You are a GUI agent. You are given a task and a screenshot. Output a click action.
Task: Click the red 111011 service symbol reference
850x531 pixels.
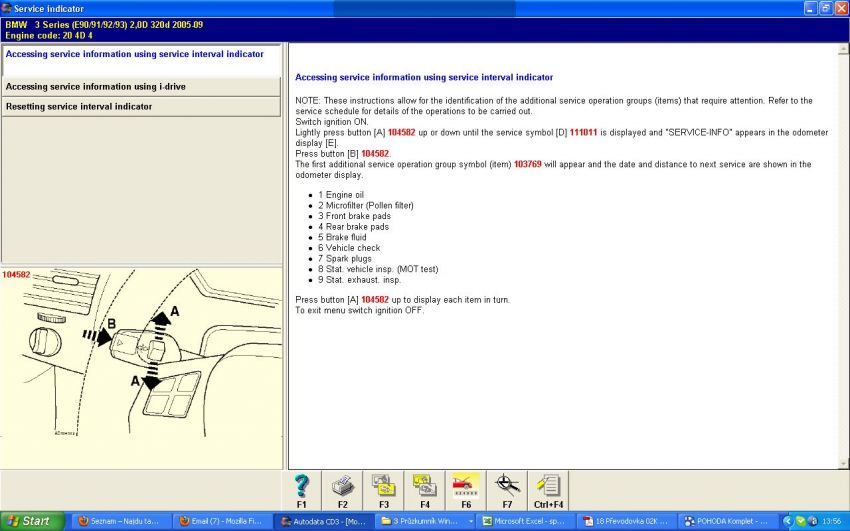click(x=583, y=132)
